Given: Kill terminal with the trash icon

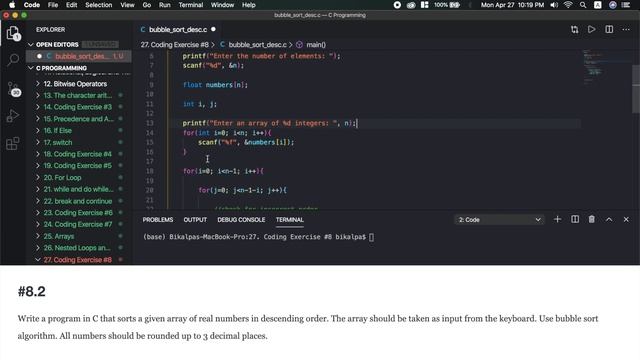Looking at the screenshot, I should point(591,220).
